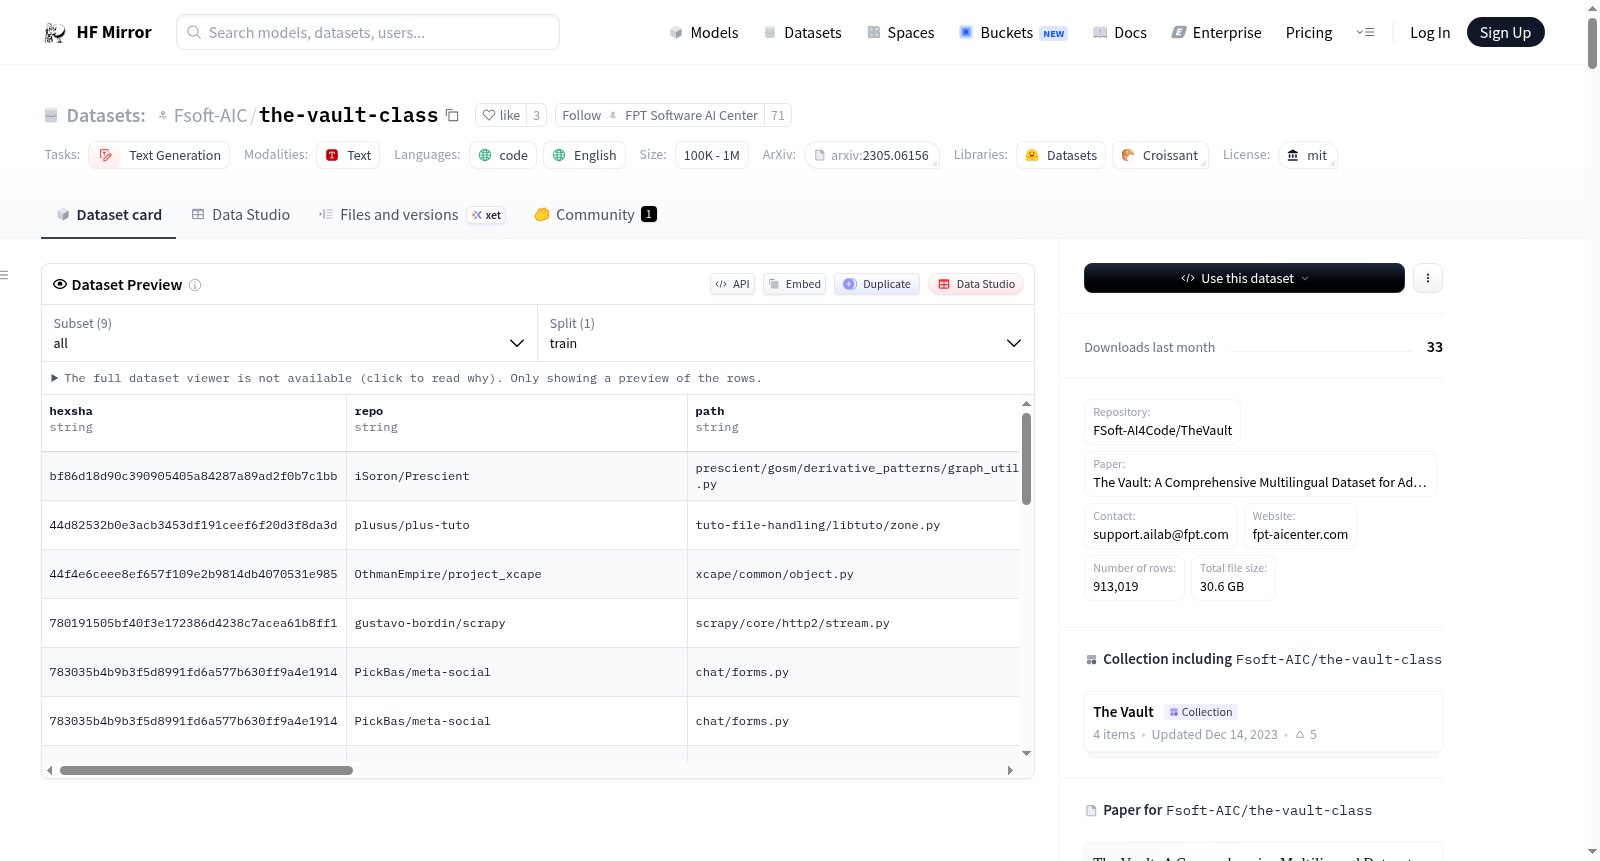
Task: Select the iSoron/Prescient repo cell
Action: click(517, 476)
